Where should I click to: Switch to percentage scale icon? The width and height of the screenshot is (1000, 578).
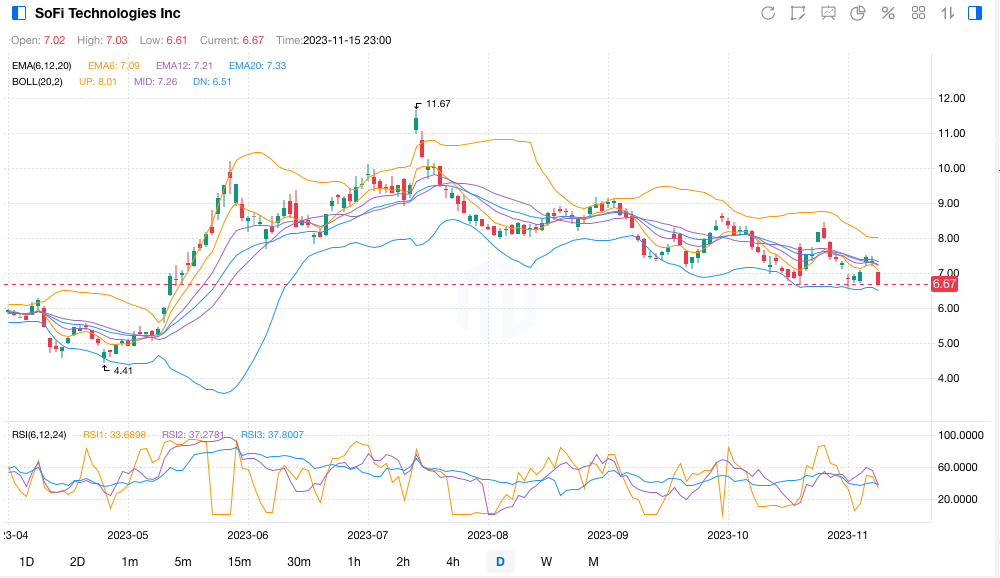(888, 13)
